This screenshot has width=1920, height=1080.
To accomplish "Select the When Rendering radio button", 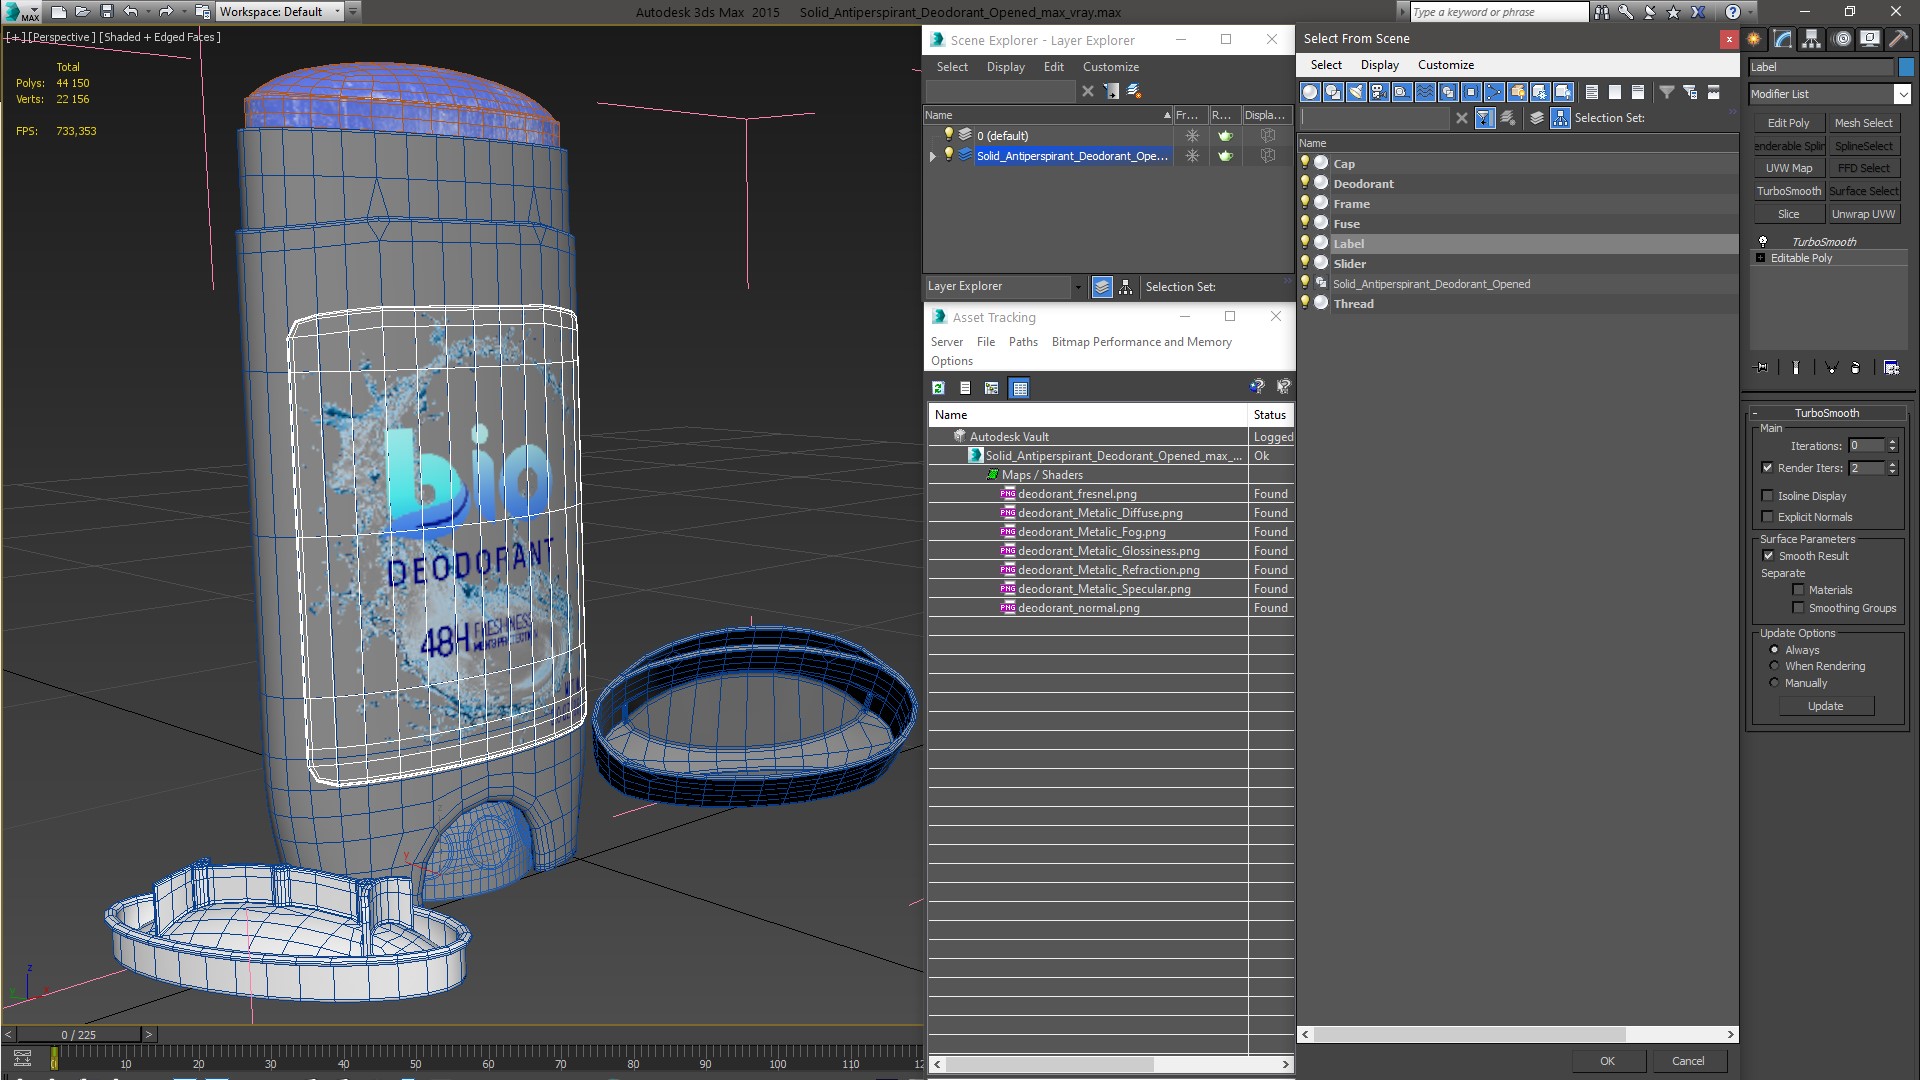I will click(x=1775, y=666).
